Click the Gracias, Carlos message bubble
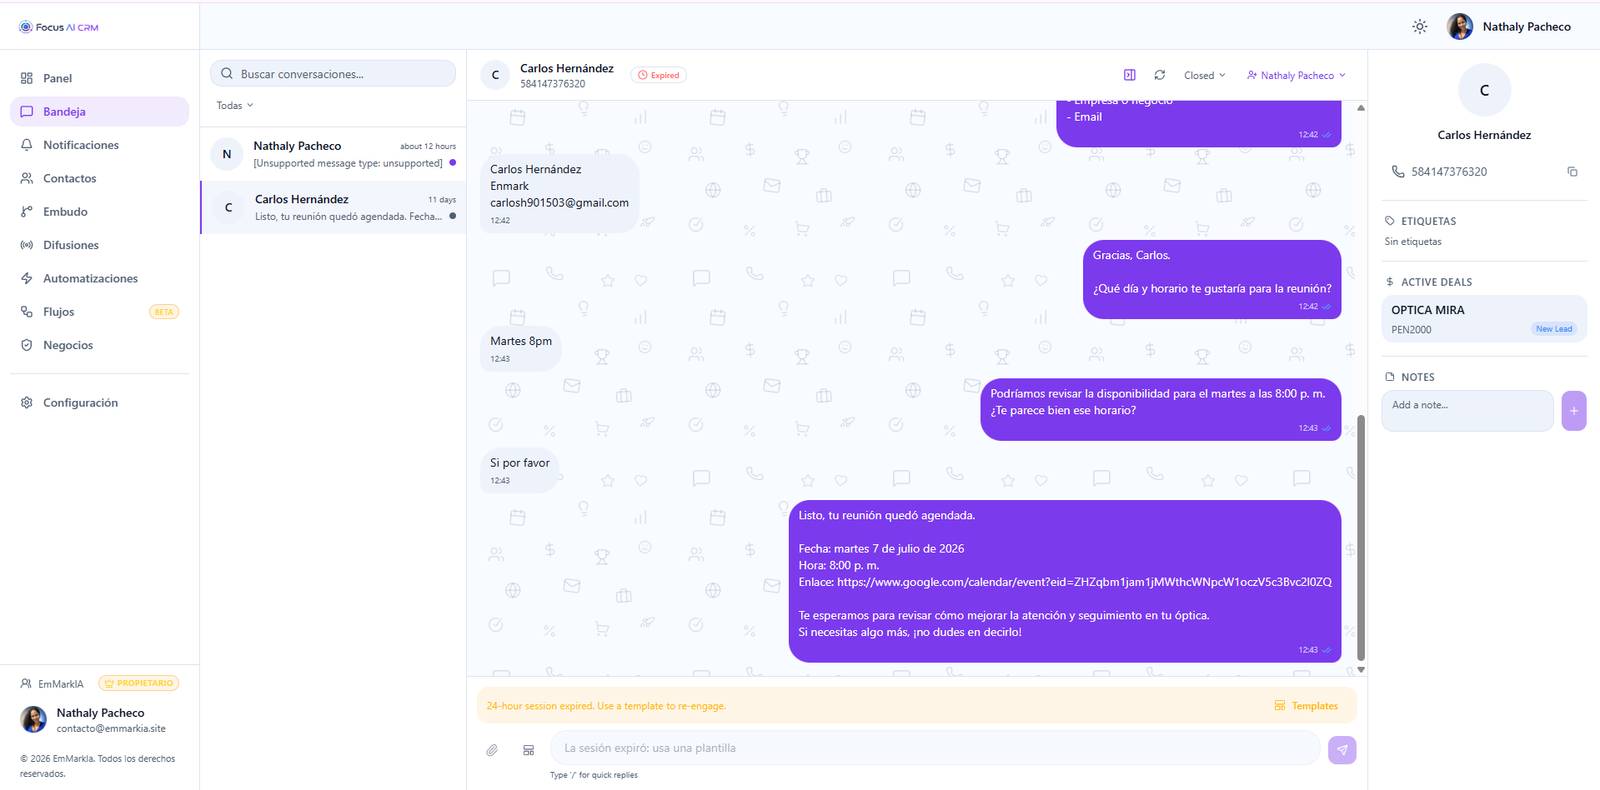The height and width of the screenshot is (790, 1600). (1212, 279)
